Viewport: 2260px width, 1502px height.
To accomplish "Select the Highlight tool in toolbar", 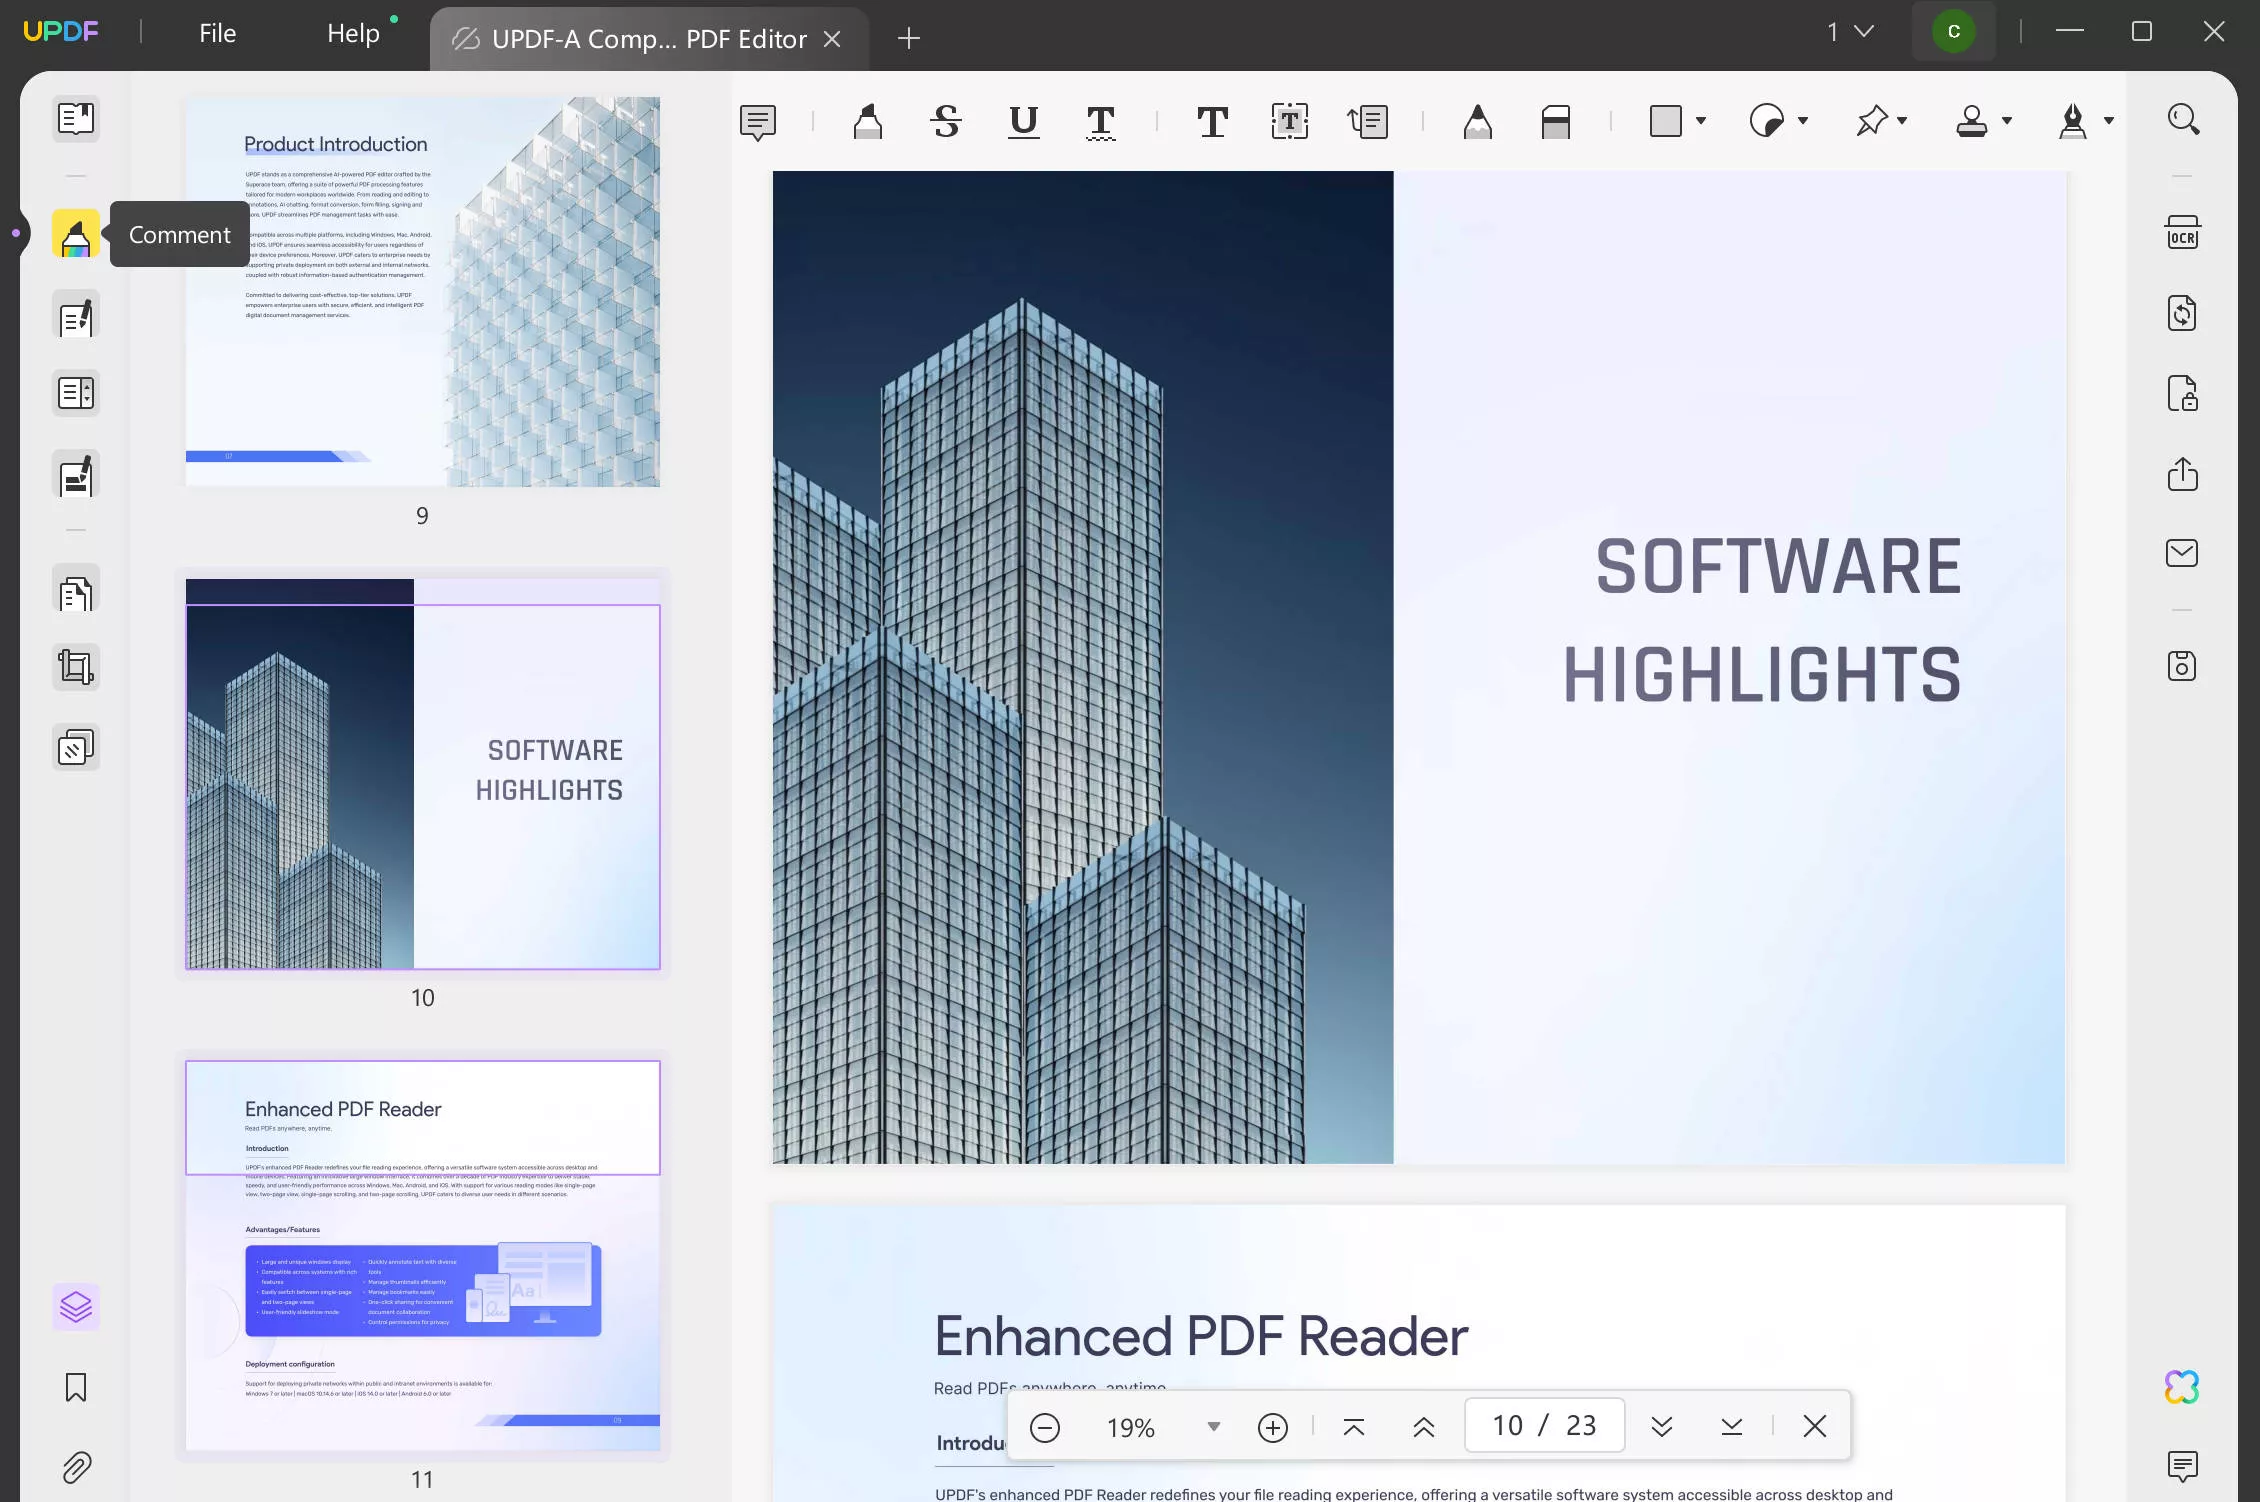I will coord(868,122).
